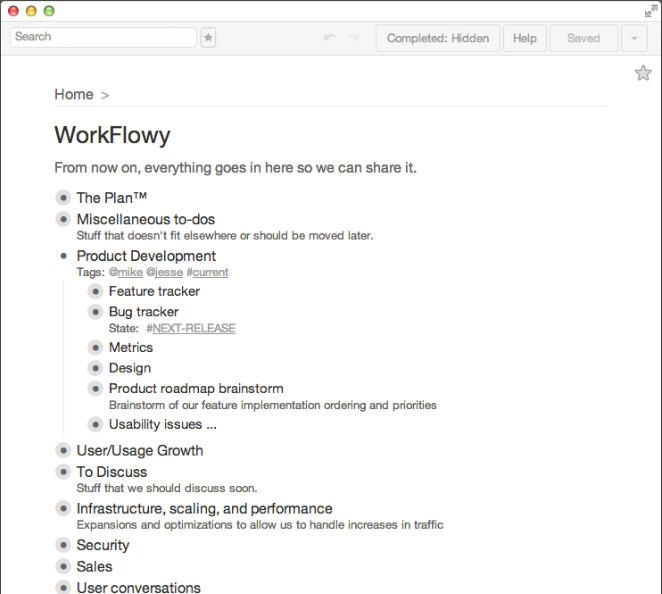Filter by the #current tag

[x=207, y=272]
